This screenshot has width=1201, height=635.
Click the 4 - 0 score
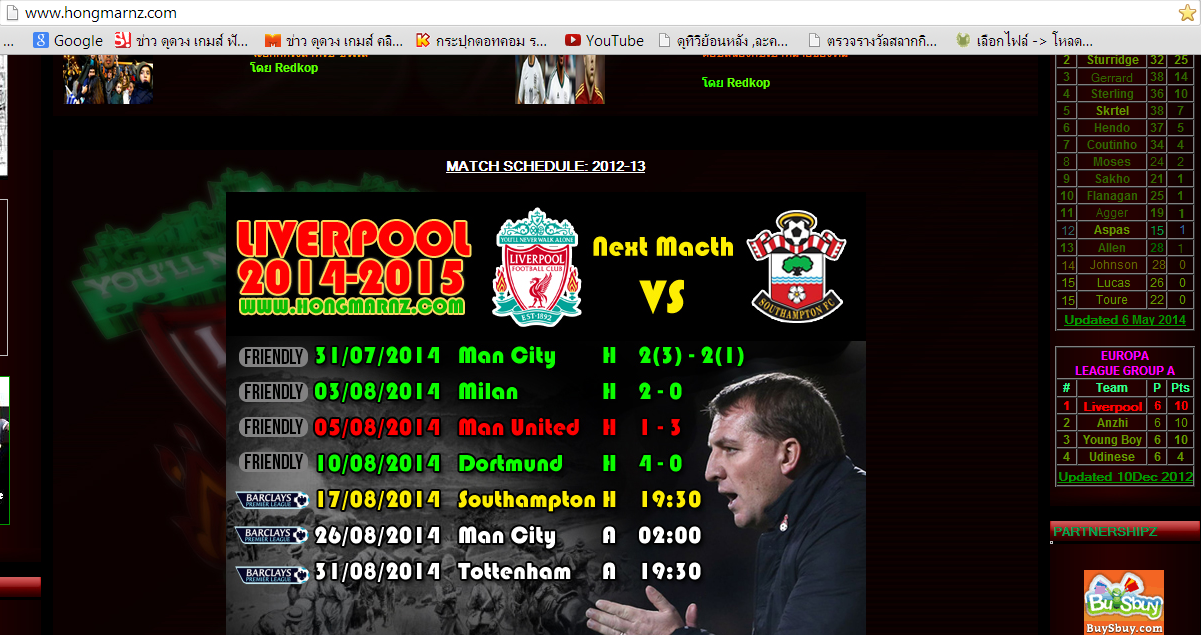point(660,464)
